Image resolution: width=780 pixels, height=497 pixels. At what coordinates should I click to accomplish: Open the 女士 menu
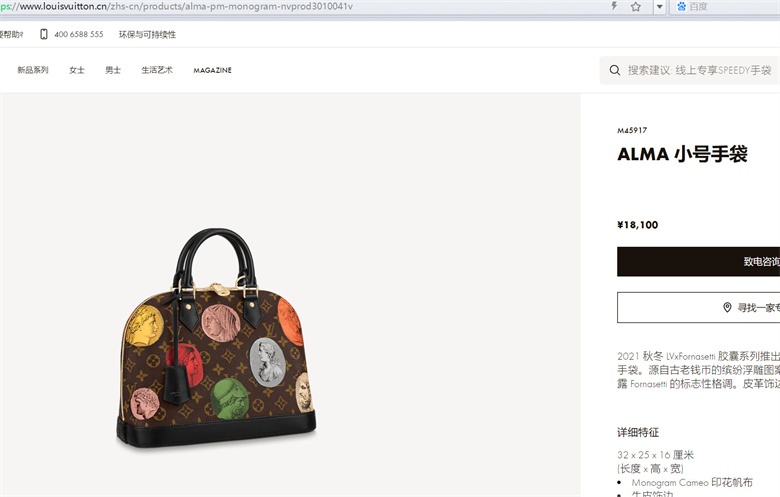coord(77,70)
